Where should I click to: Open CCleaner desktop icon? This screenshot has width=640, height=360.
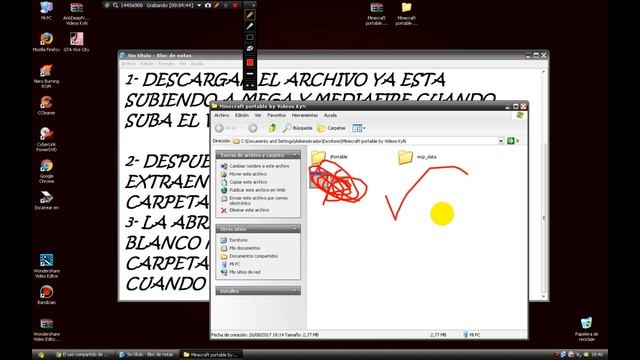click(46, 105)
